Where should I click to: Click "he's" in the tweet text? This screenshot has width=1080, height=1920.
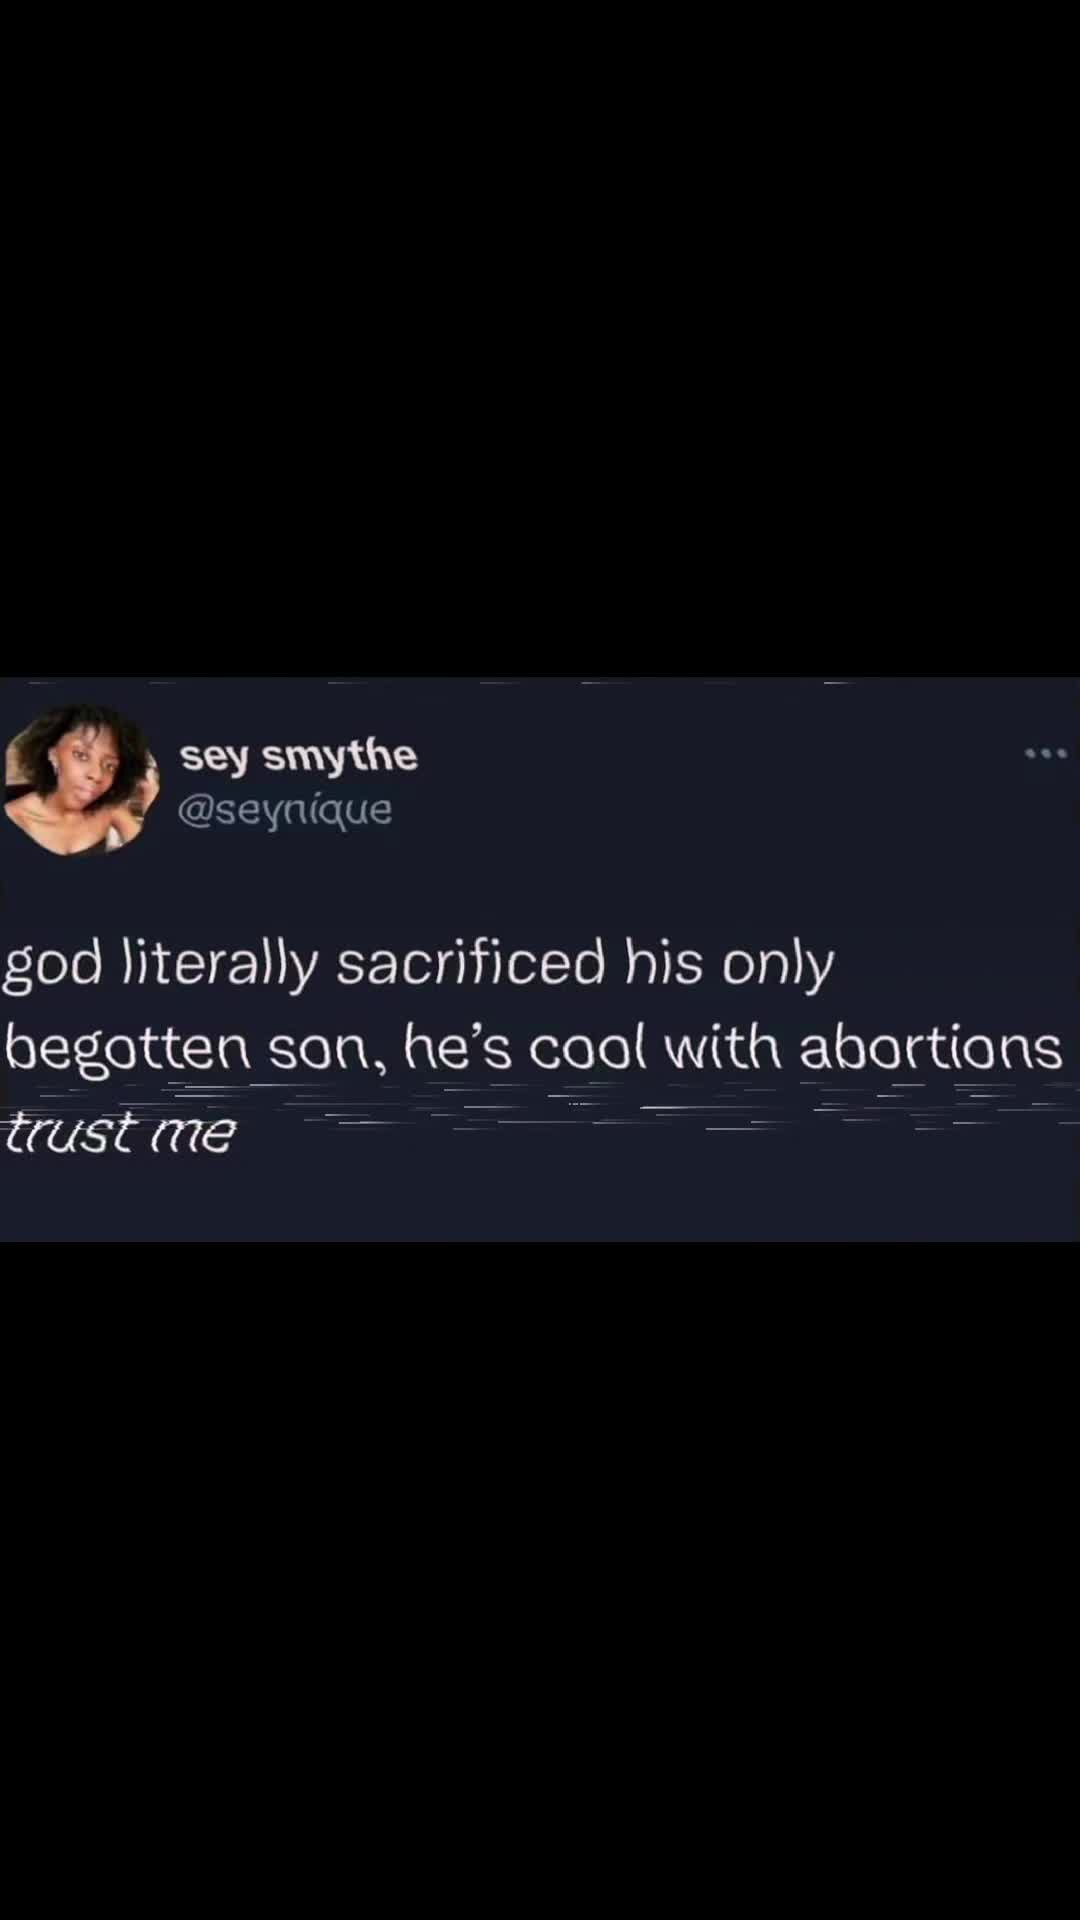(x=457, y=1047)
